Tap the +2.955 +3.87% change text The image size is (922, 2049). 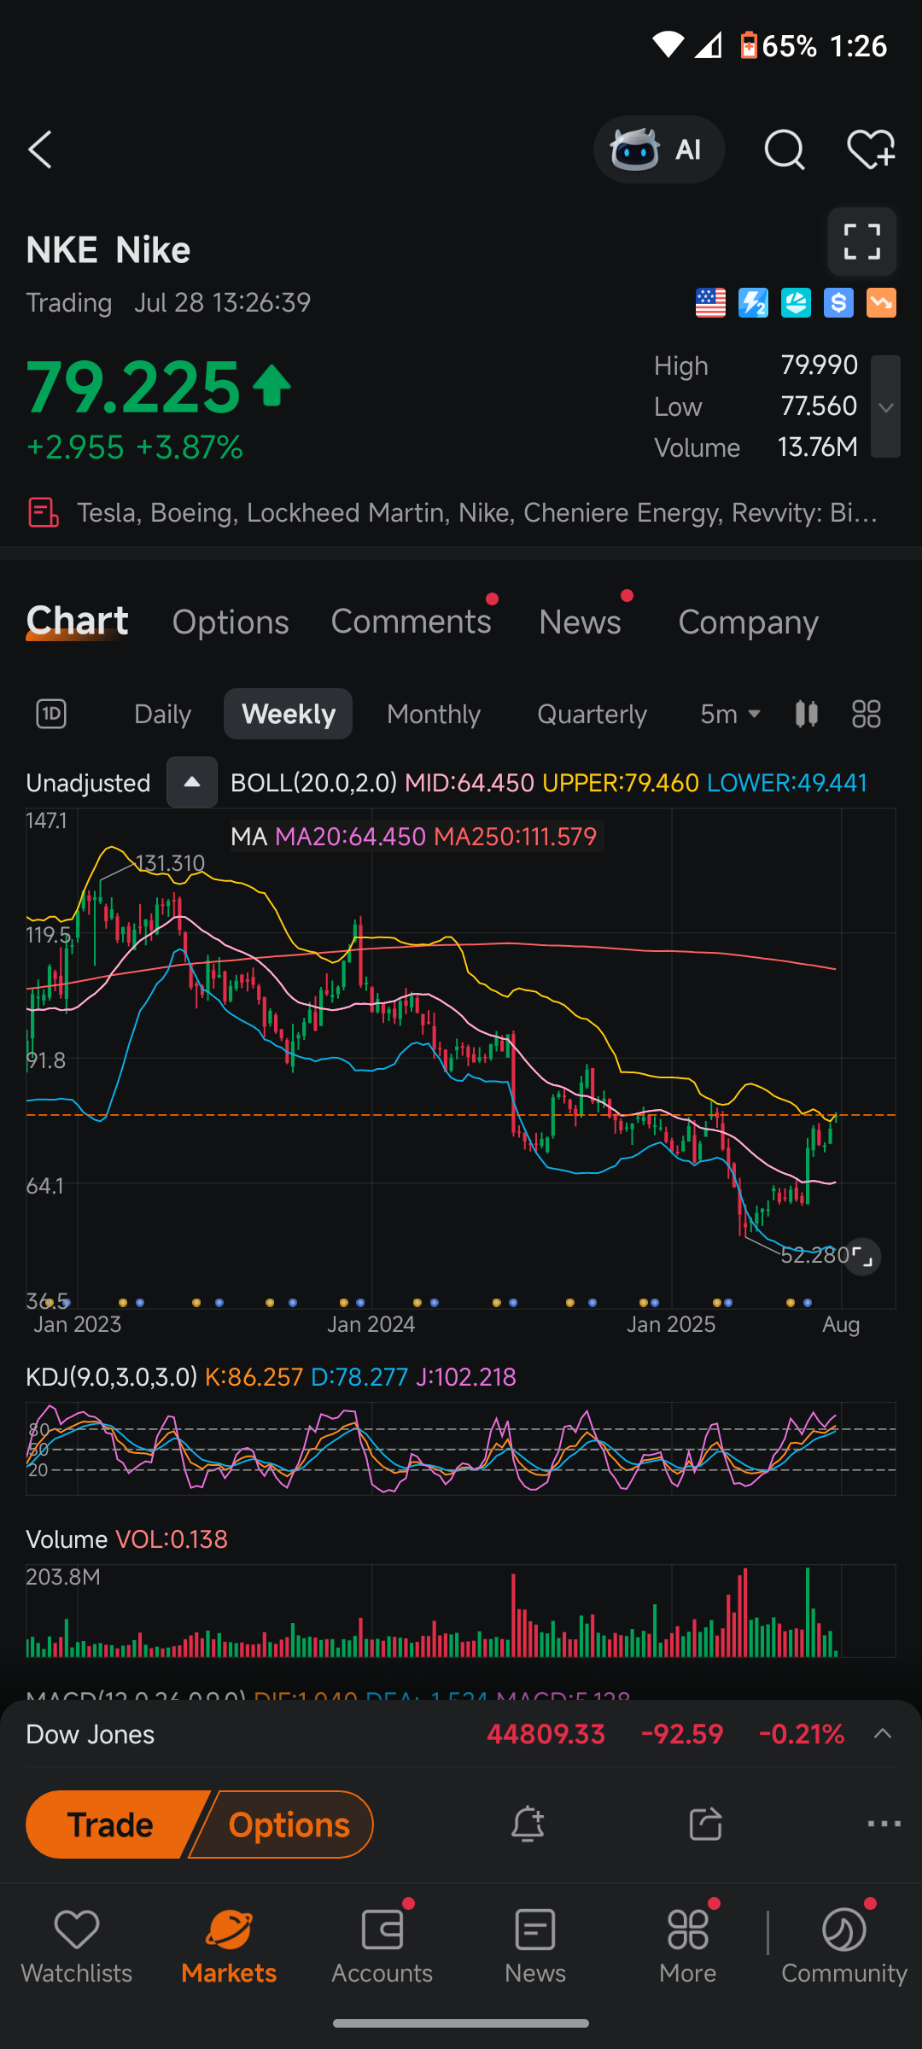click(x=135, y=447)
